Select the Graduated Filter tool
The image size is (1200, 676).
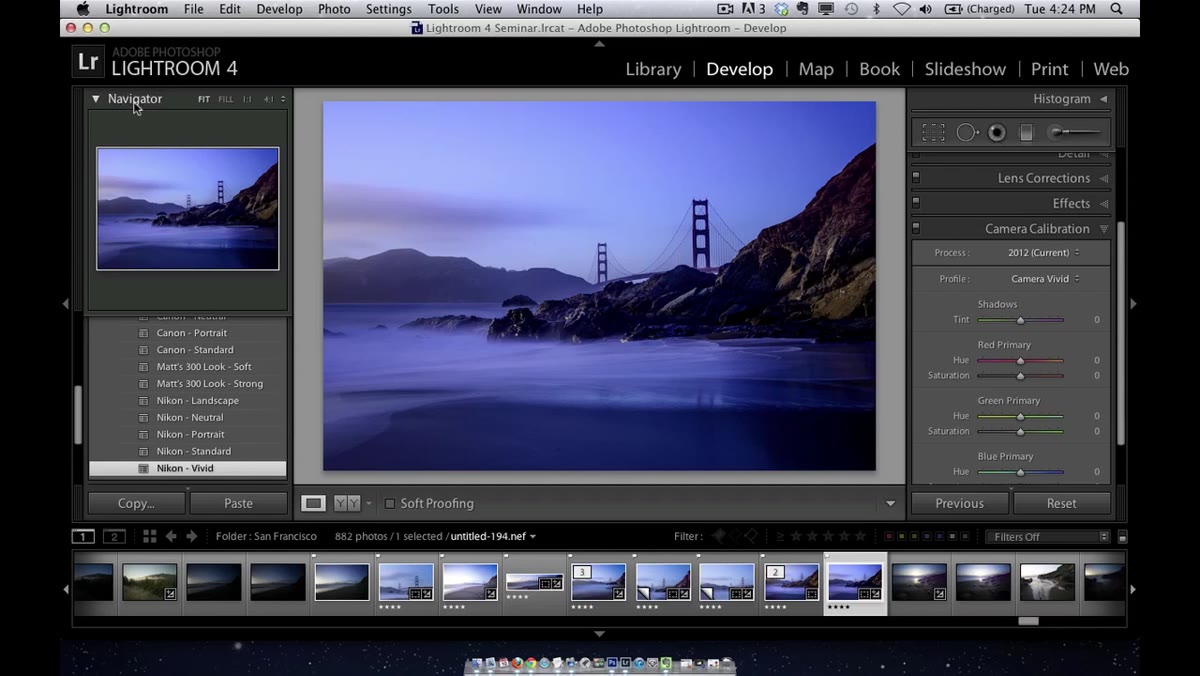(1026, 132)
